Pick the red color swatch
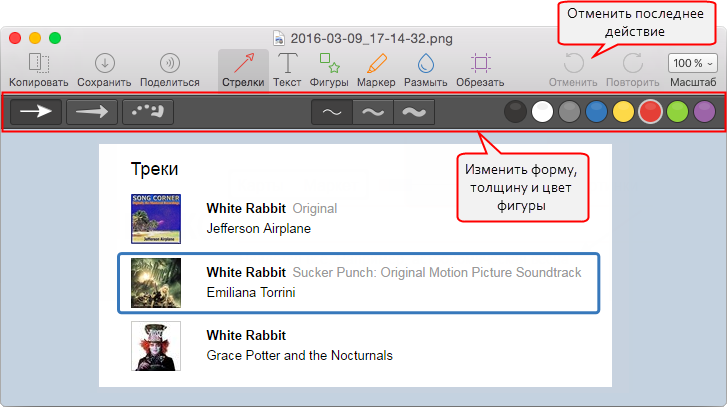This screenshot has height=407, width=727. (650, 112)
